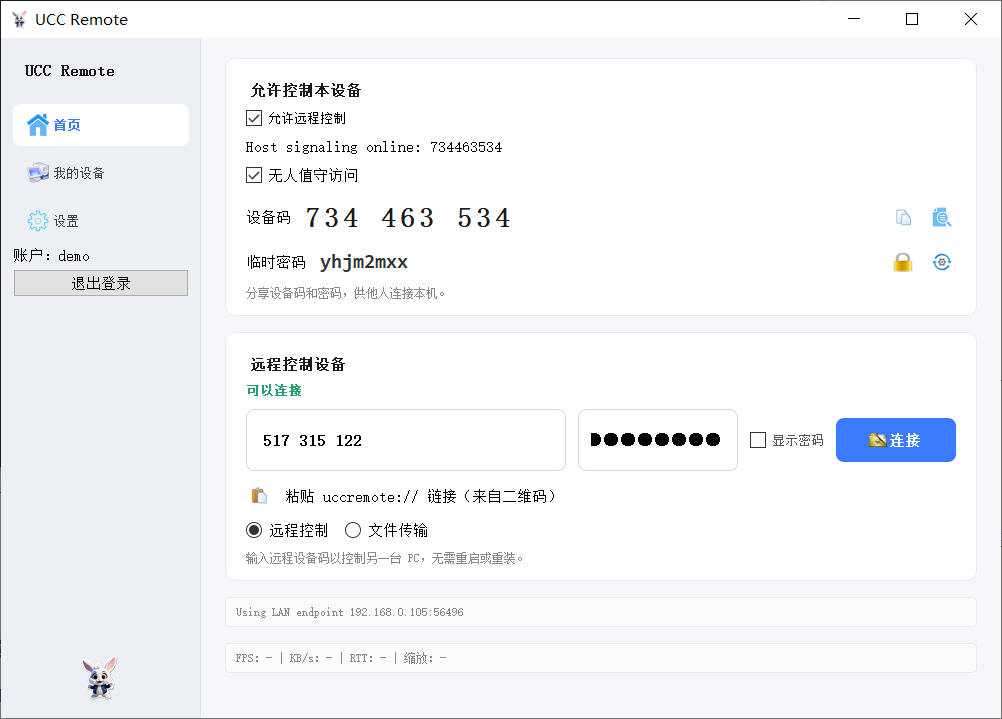Click the blue 连接 connect button
This screenshot has height=719, width=1002.
[895, 440]
